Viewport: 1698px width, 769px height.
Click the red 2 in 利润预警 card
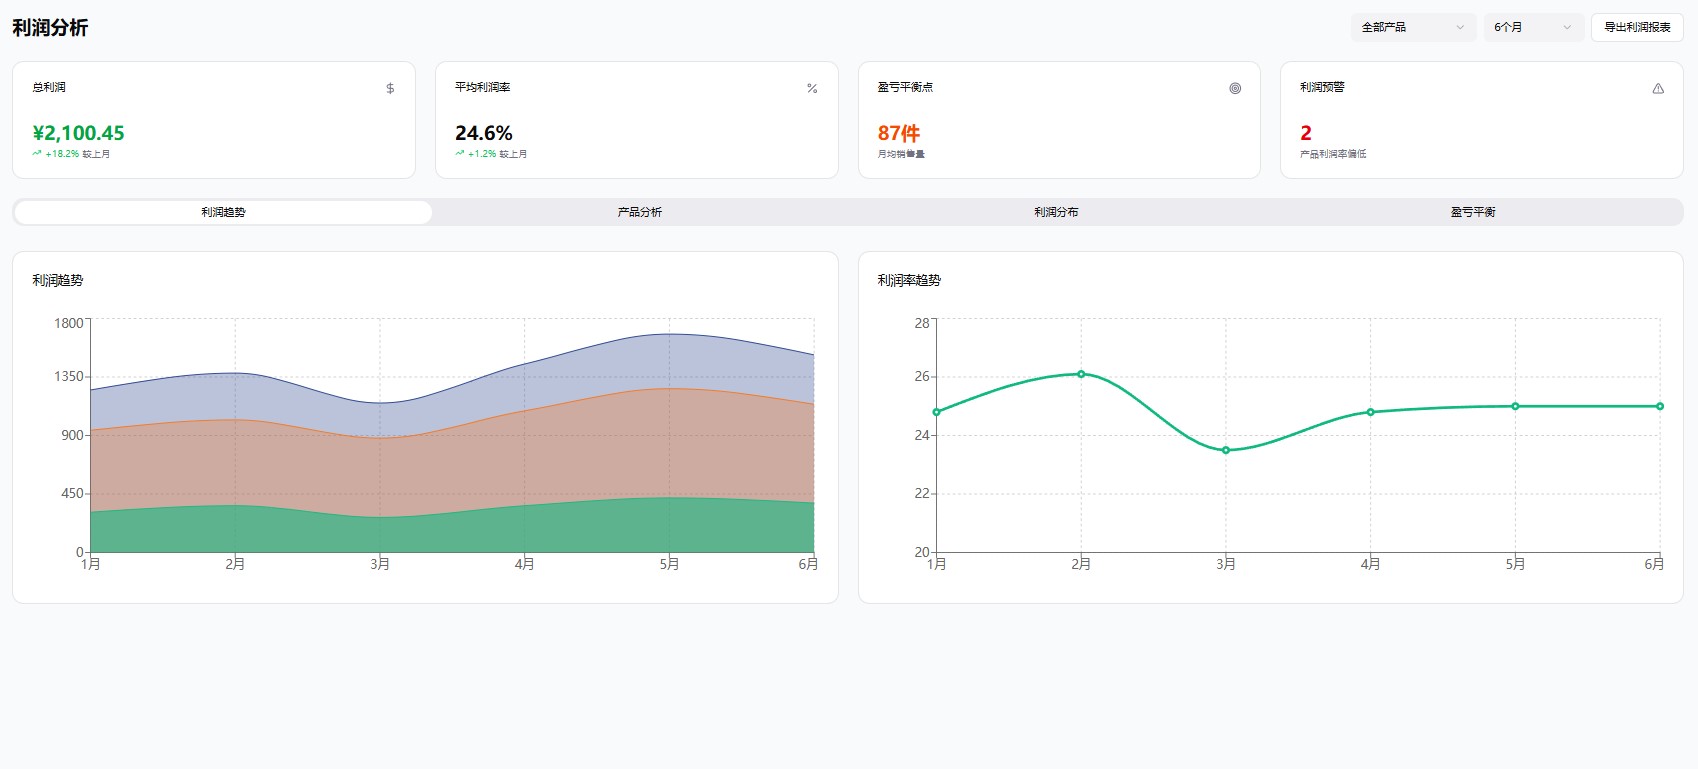pos(1306,133)
